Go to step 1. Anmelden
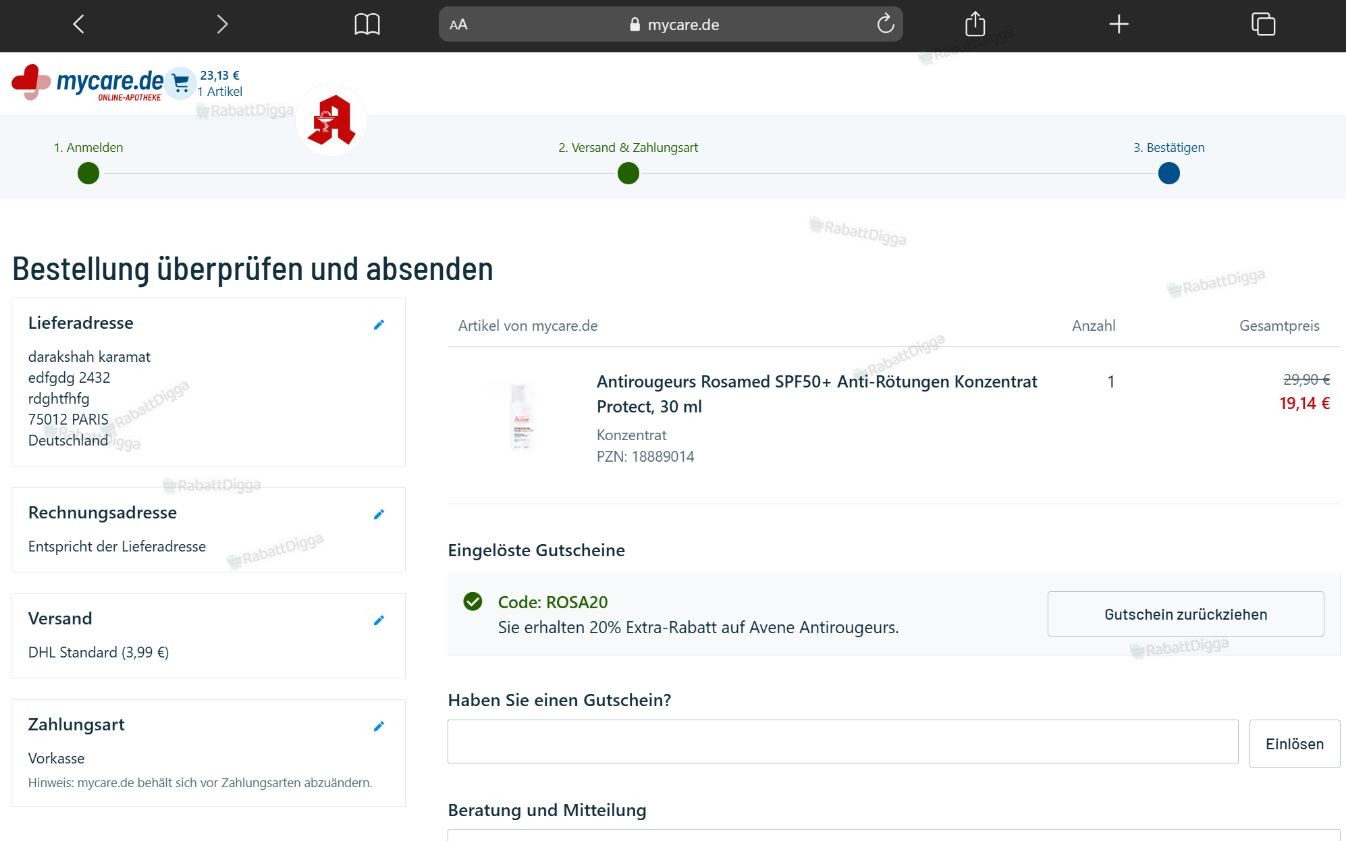 89,162
